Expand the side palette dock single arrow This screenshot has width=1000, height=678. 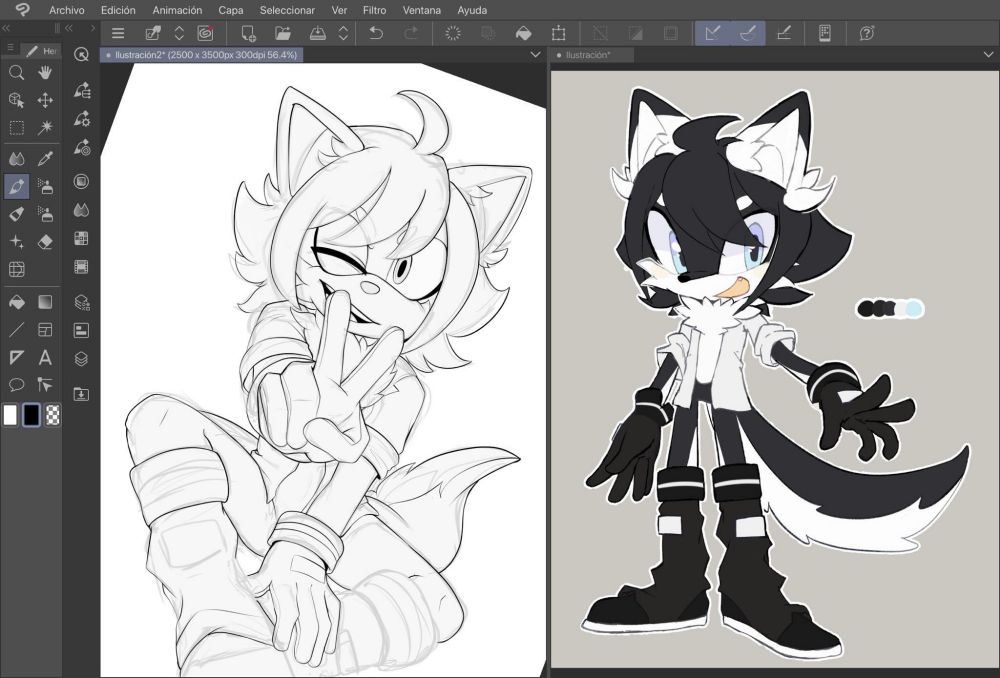(92, 28)
